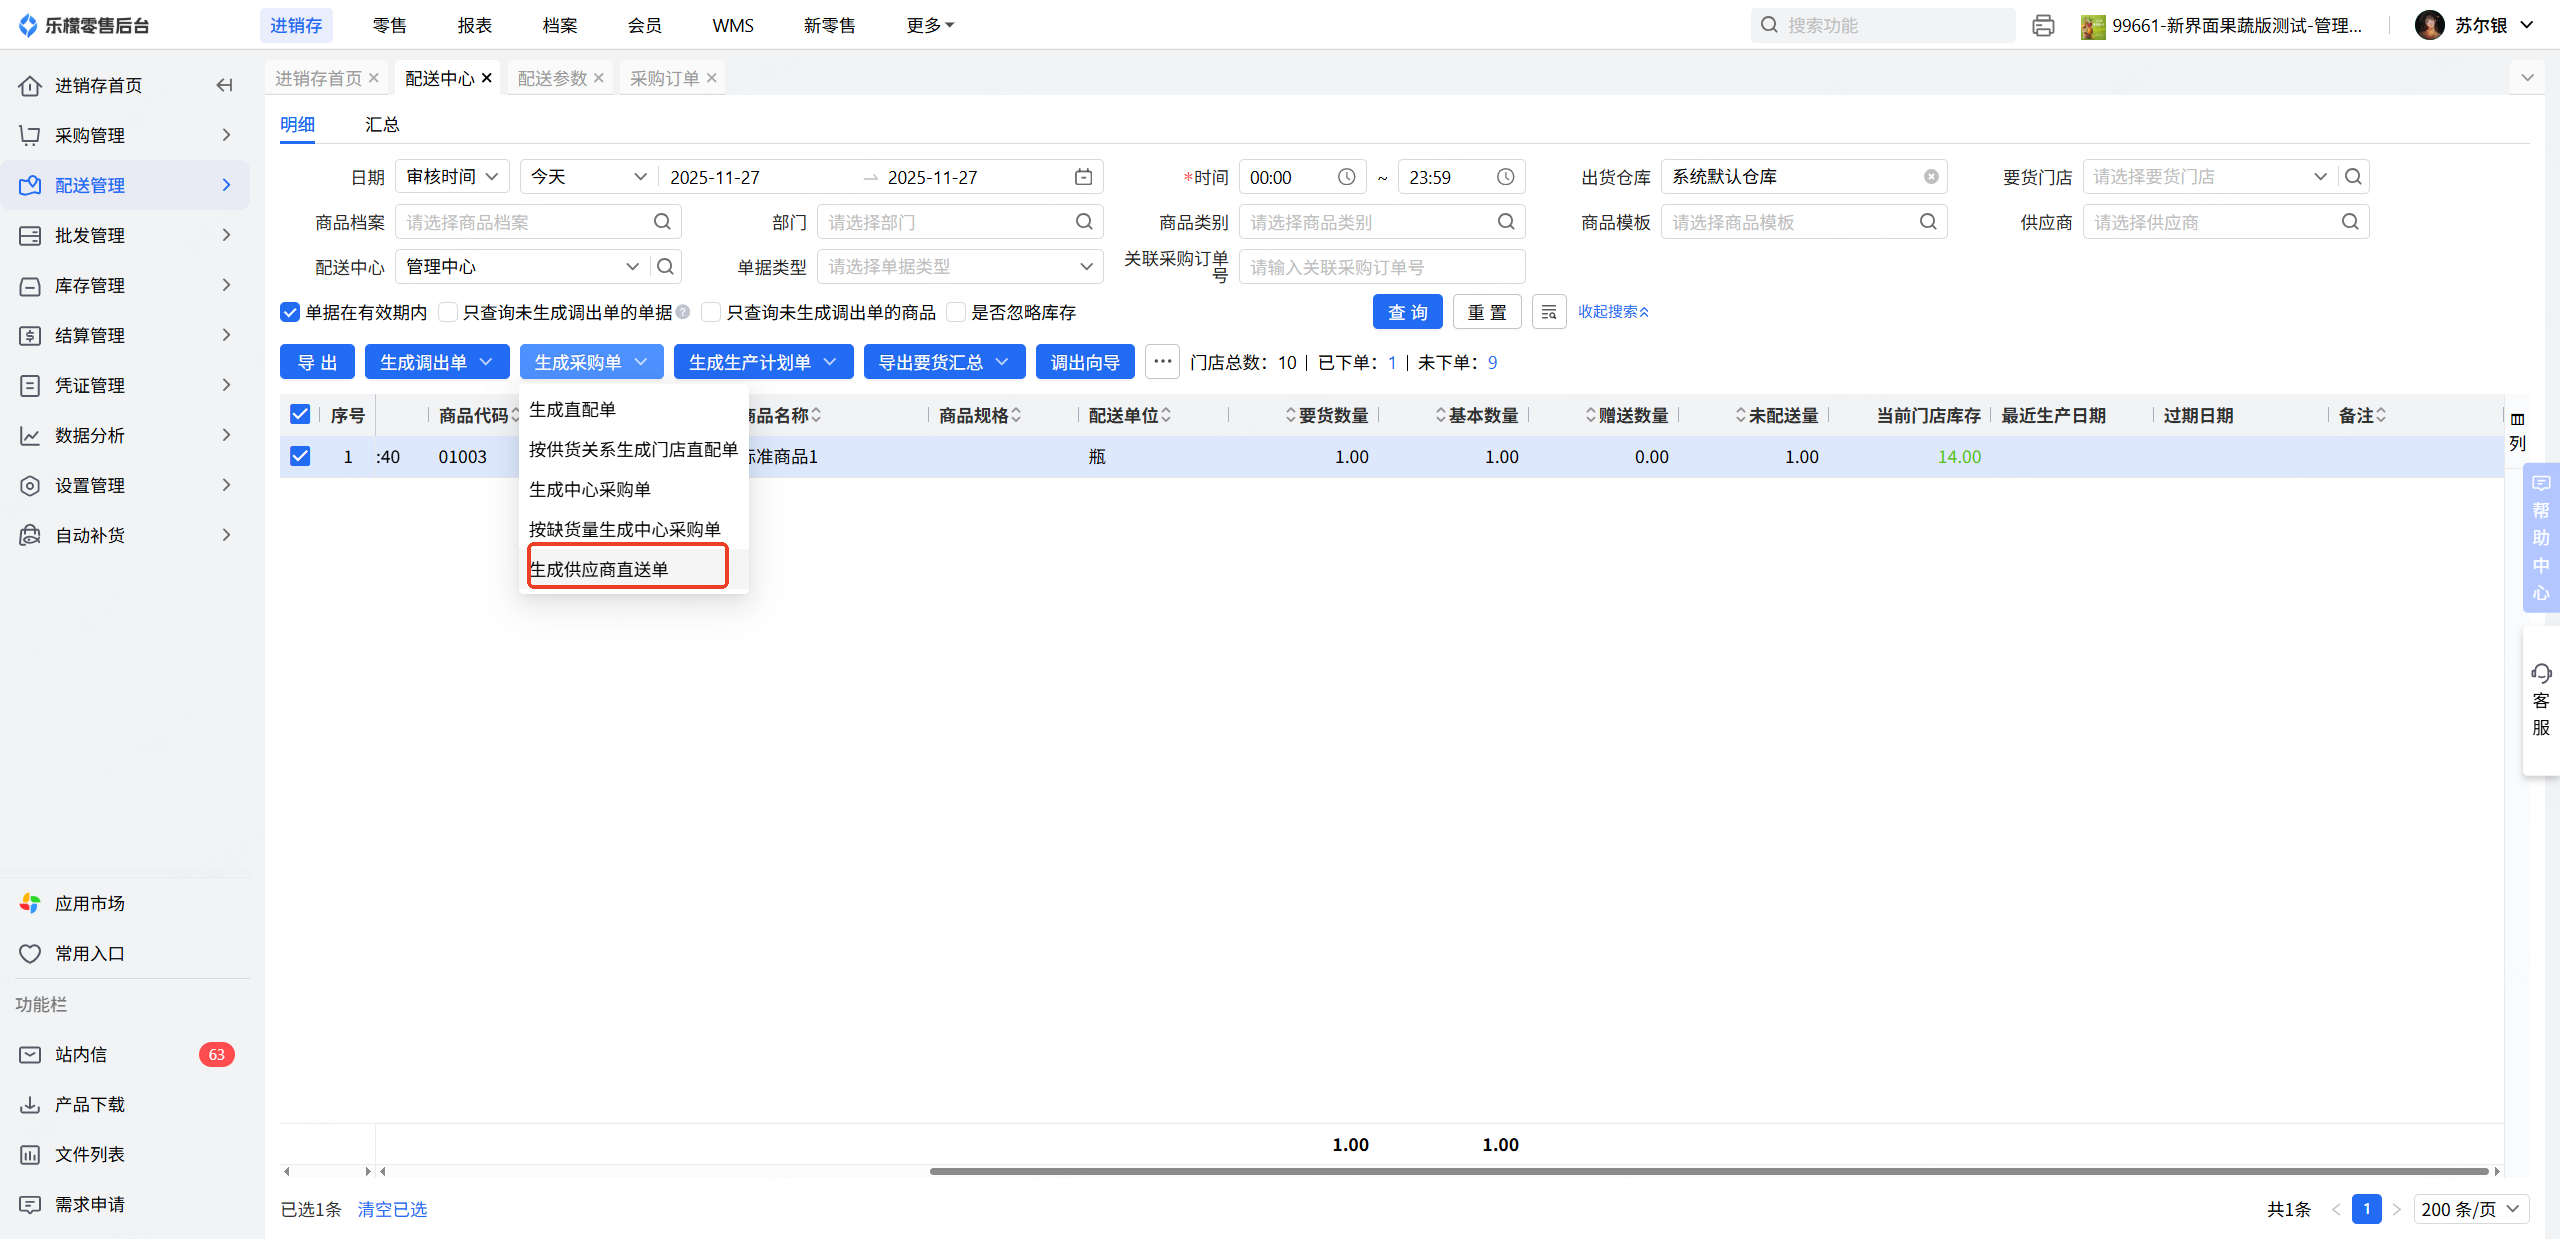Open the 审核时间 date type dropdown
The image size is (2560, 1239).
click(x=452, y=177)
